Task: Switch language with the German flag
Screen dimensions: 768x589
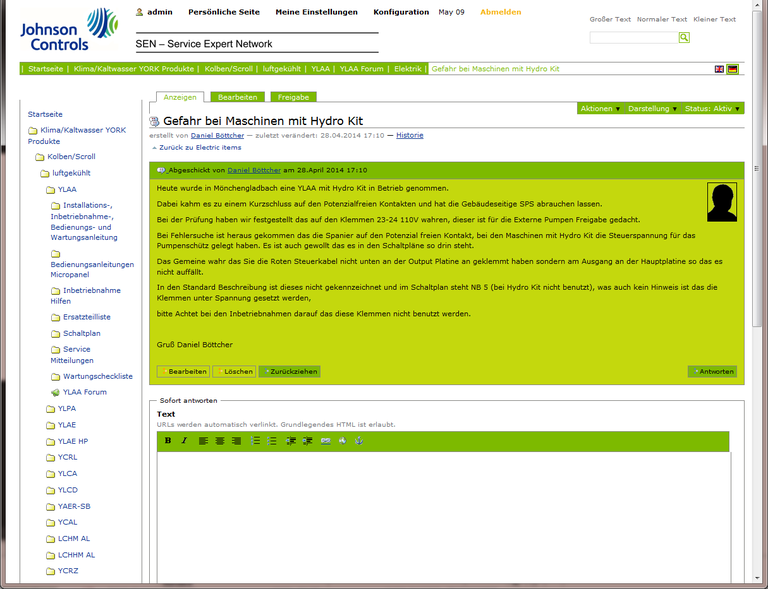Action: [732, 69]
